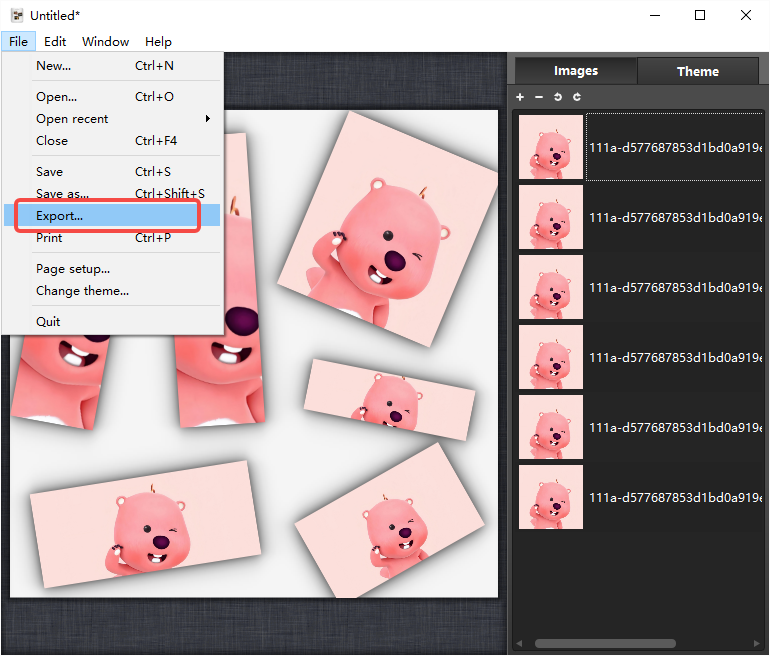Viewport: 770px width, 656px height.
Task: Click the remove image minus icon
Action: coord(539,97)
